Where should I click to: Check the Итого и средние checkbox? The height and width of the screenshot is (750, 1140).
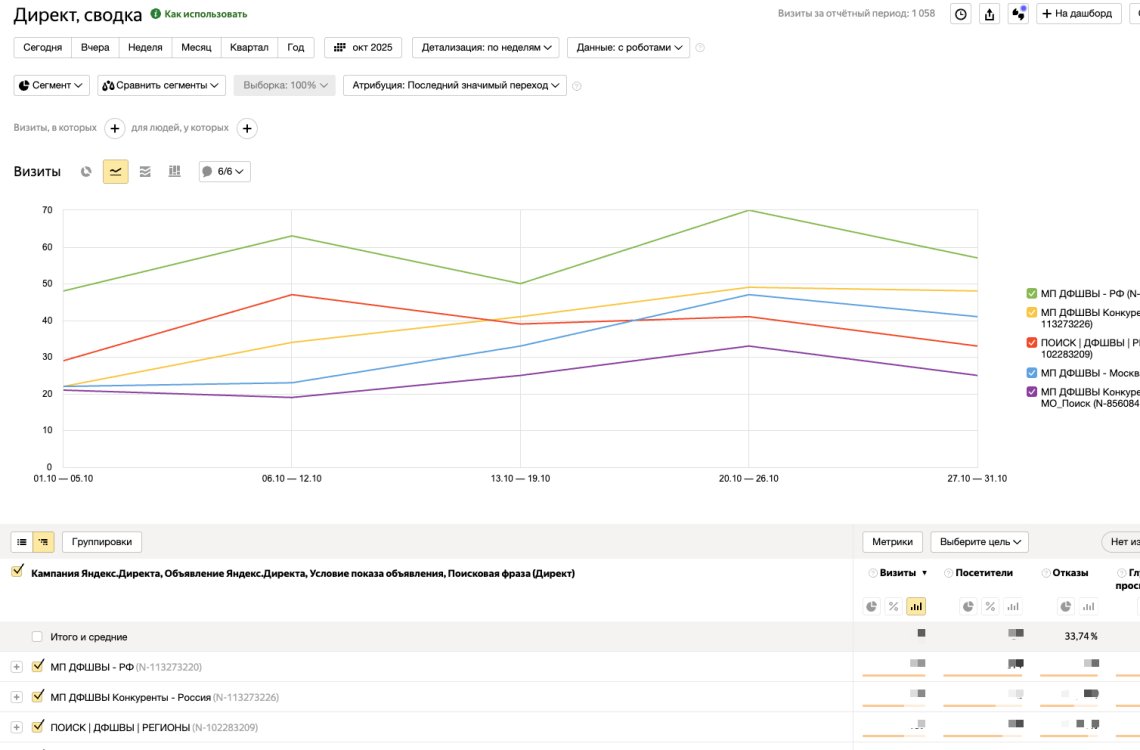(37, 637)
